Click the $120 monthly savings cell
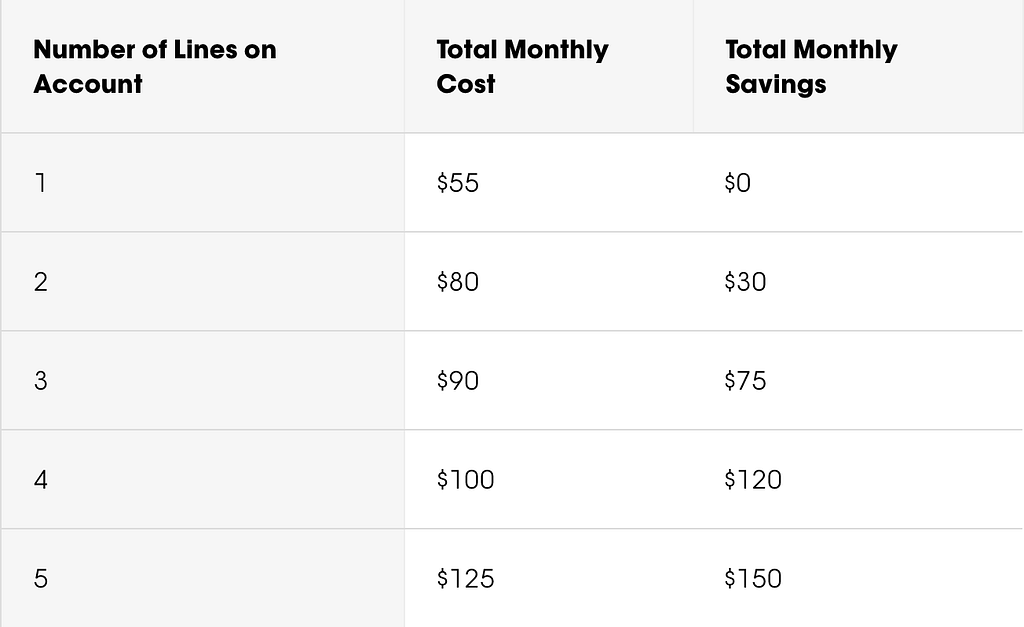1024x627 pixels. click(x=858, y=479)
